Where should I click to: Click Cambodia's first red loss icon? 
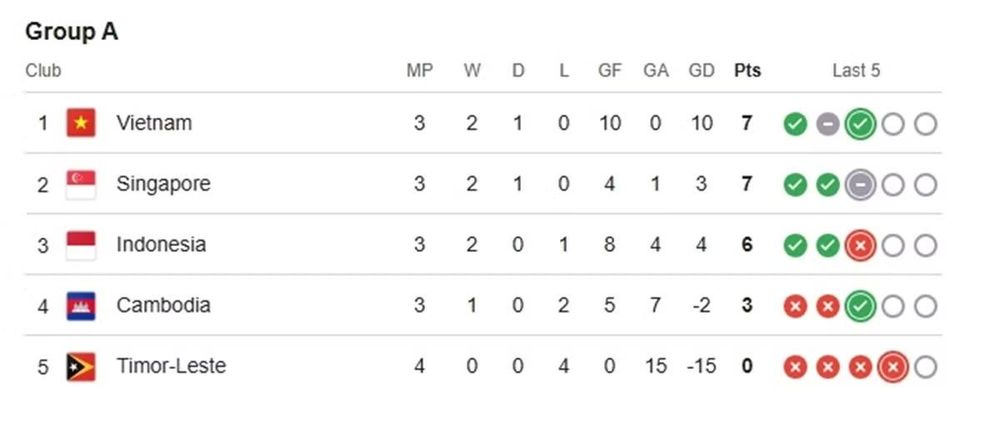pos(795,307)
